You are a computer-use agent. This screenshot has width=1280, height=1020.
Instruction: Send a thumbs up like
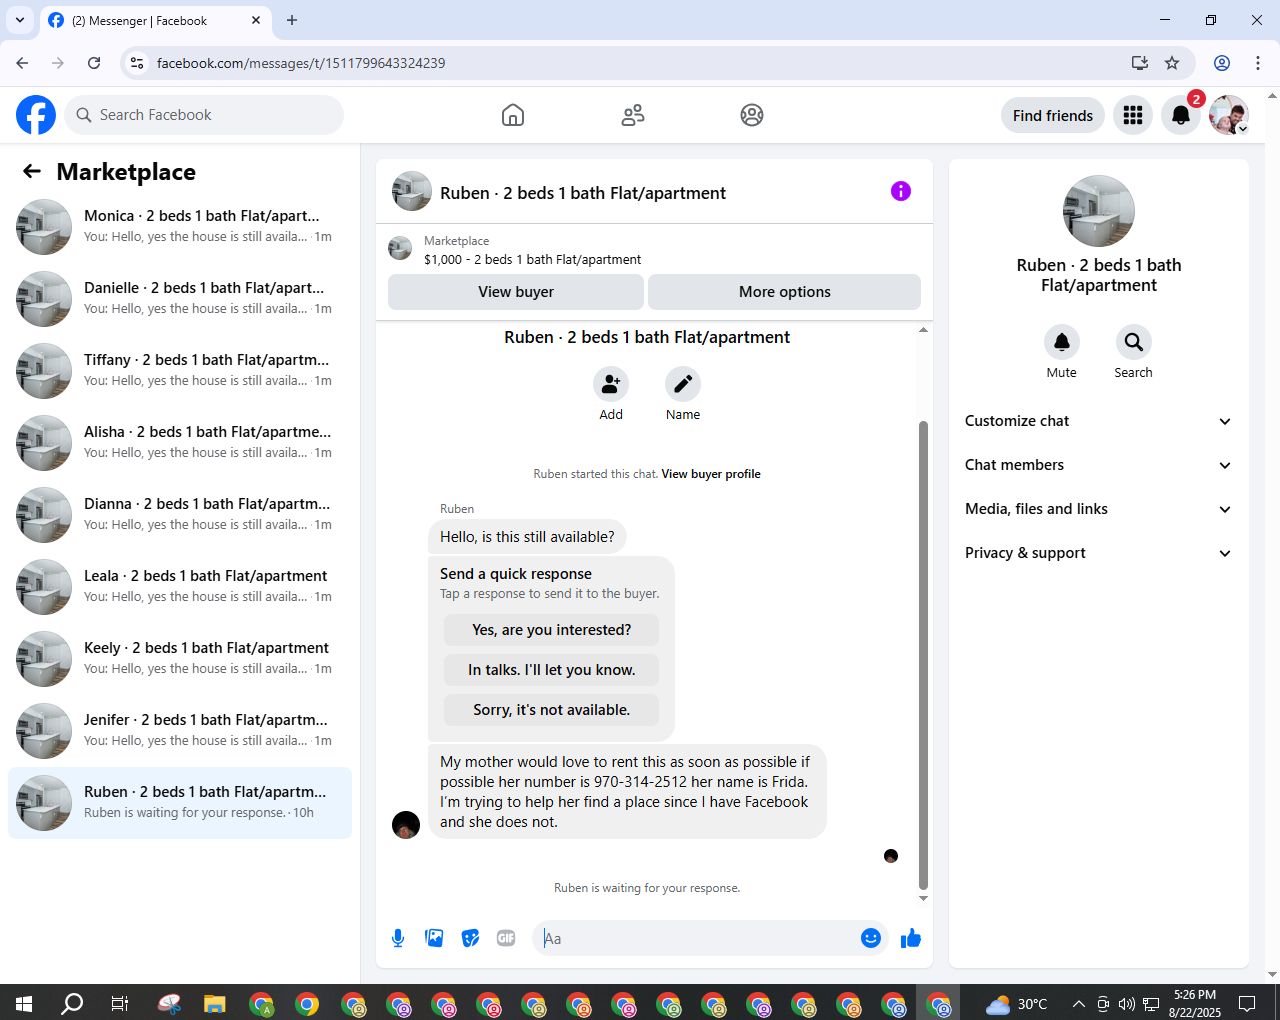pyautogui.click(x=911, y=938)
